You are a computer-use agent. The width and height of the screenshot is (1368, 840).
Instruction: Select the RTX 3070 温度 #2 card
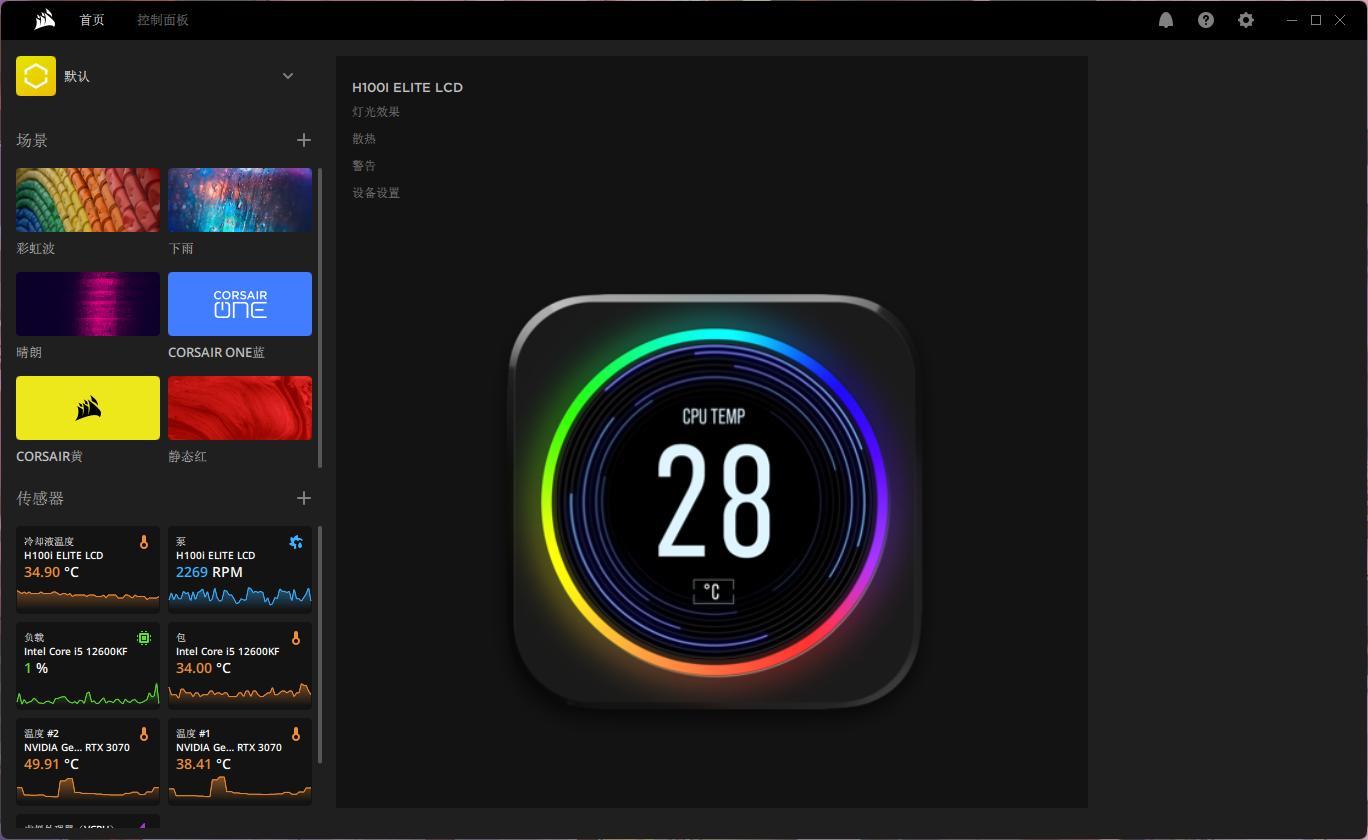point(88,761)
